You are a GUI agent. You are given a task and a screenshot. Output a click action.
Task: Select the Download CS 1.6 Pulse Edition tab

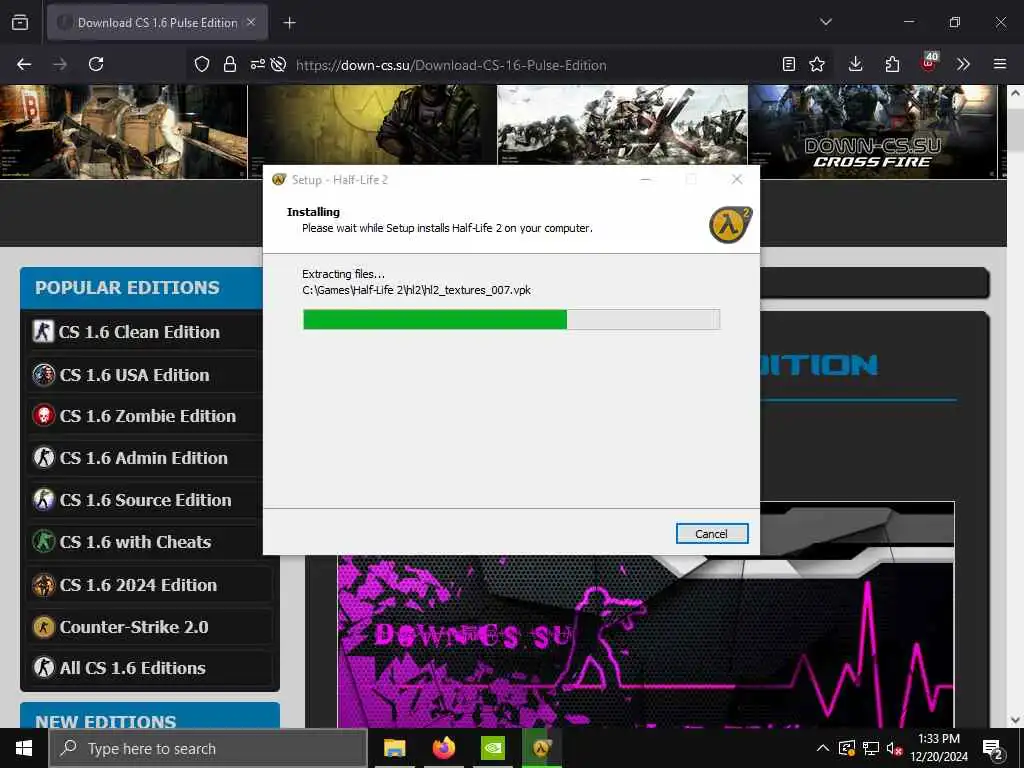157,23
